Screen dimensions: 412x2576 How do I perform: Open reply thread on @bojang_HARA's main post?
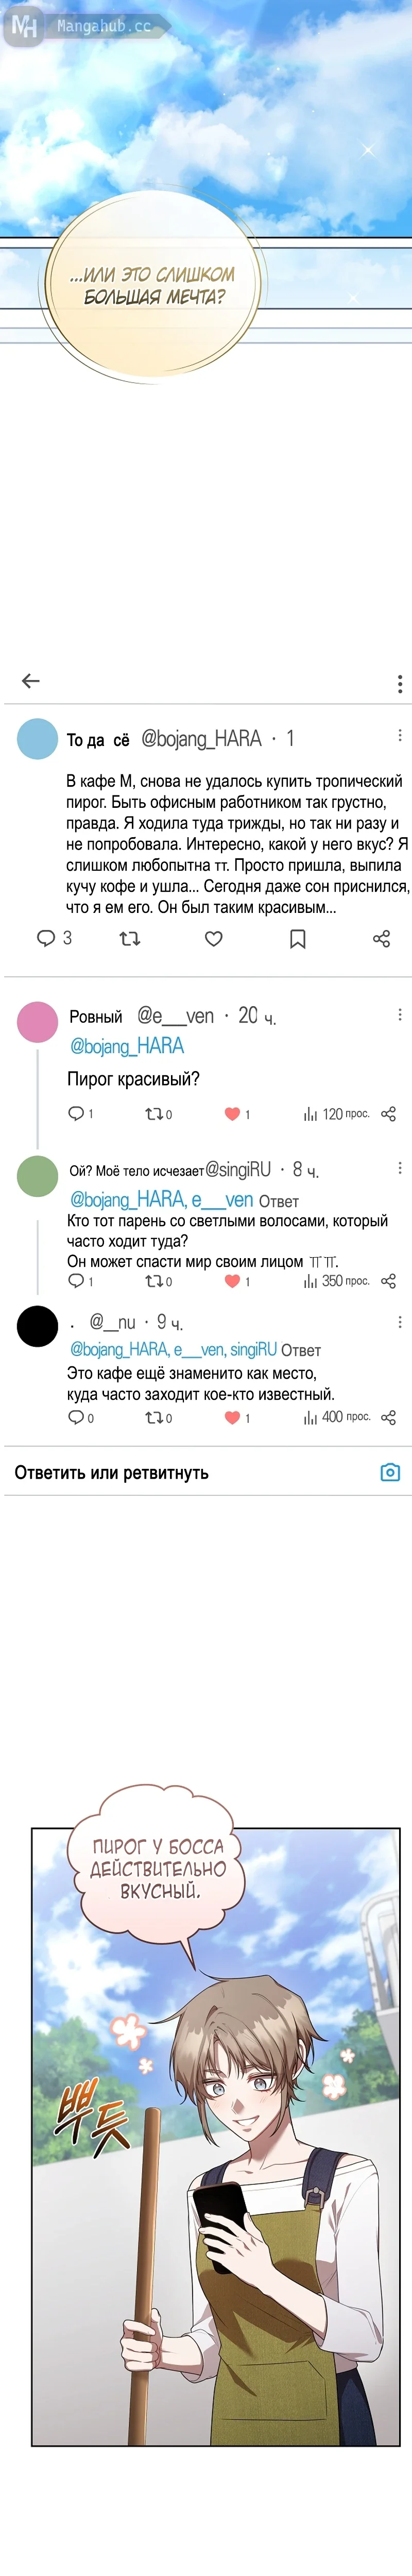[x=46, y=938]
